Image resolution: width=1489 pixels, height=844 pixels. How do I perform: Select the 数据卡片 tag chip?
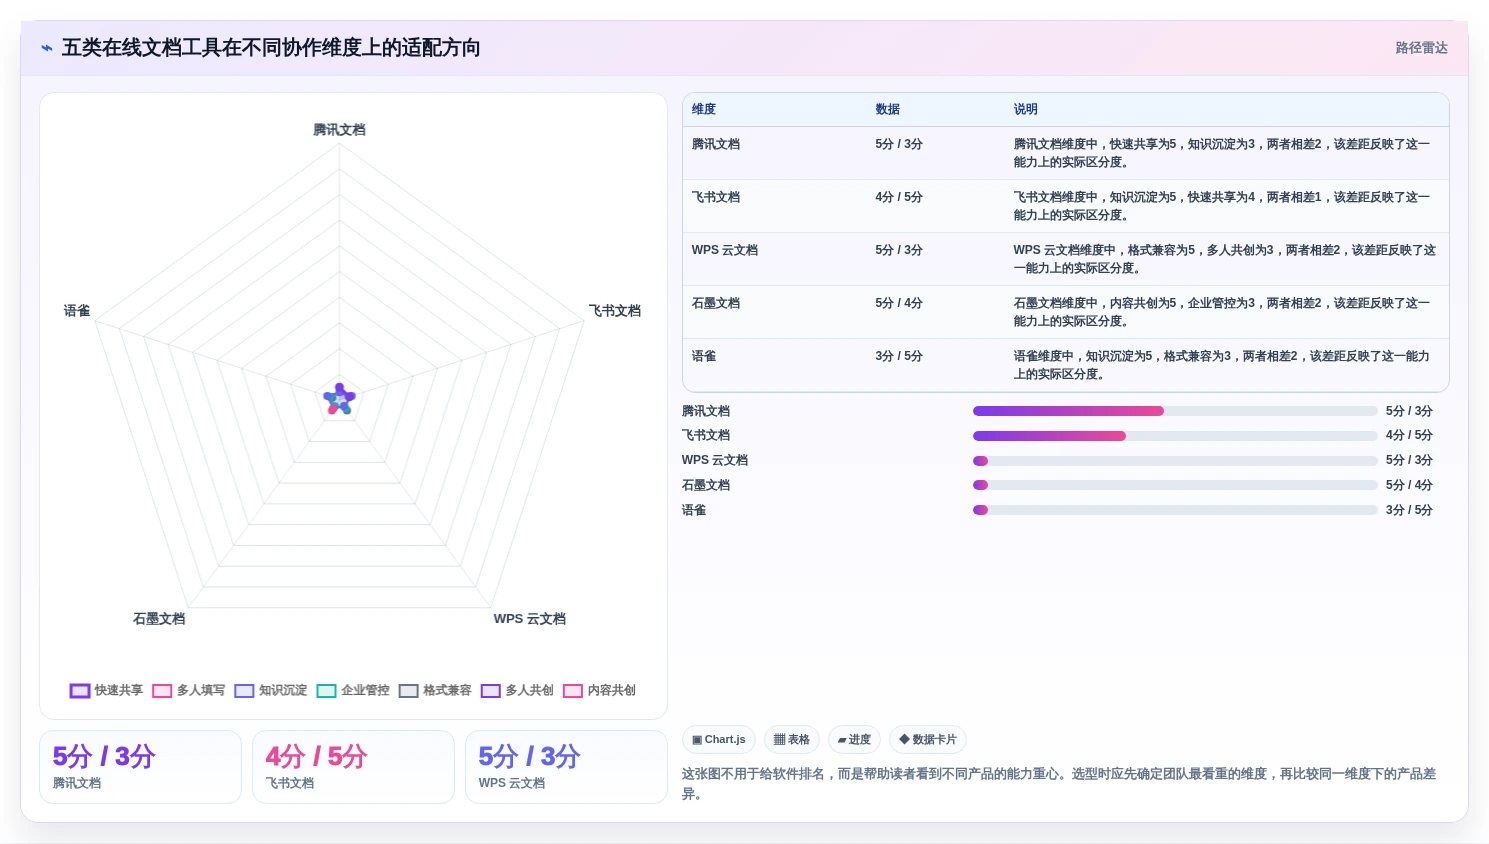point(928,740)
